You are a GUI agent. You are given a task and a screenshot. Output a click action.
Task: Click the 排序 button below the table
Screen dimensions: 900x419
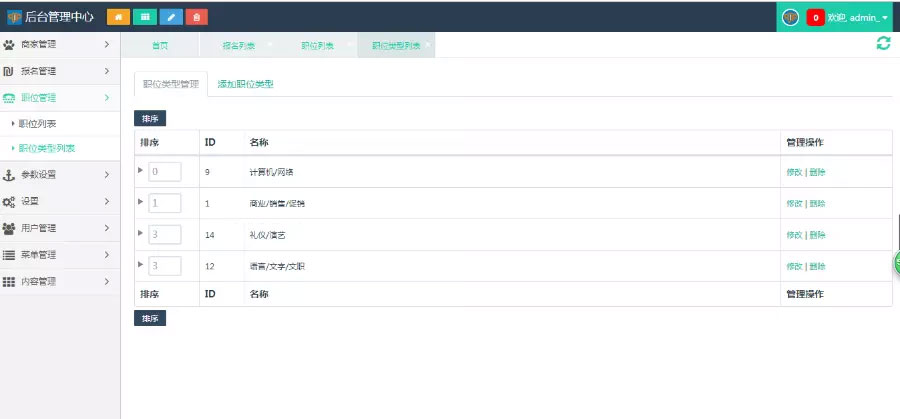point(150,318)
